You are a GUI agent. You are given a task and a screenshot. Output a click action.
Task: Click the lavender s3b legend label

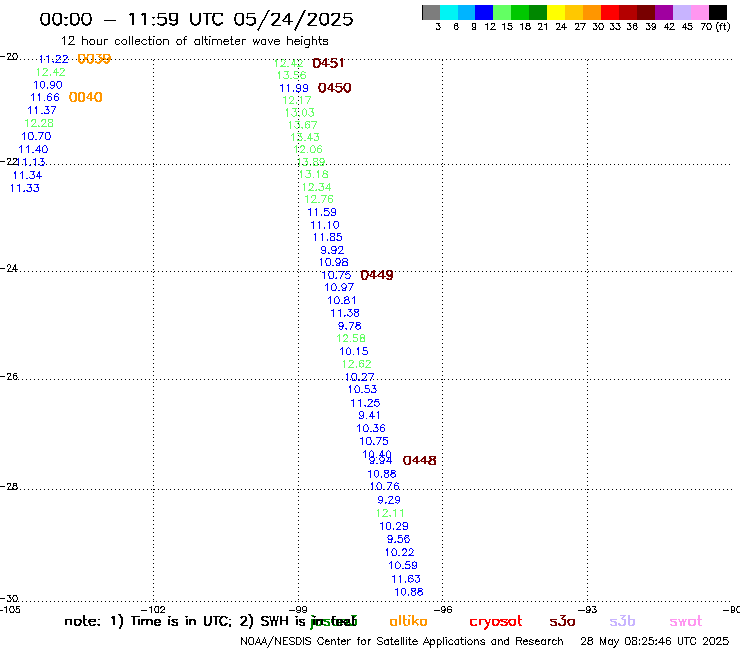[622, 621]
